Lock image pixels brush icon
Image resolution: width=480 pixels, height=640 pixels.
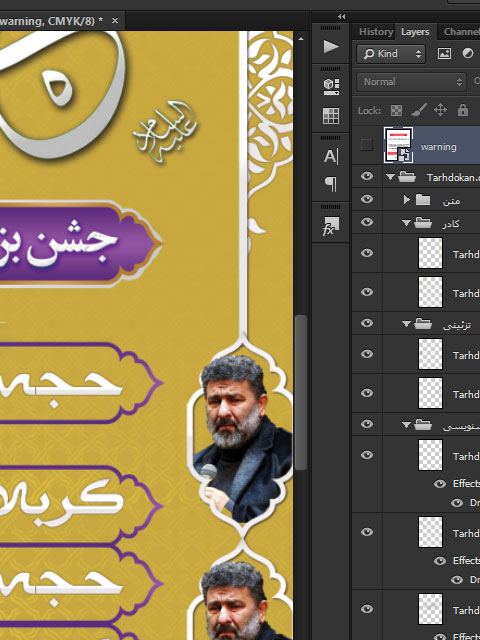418,110
